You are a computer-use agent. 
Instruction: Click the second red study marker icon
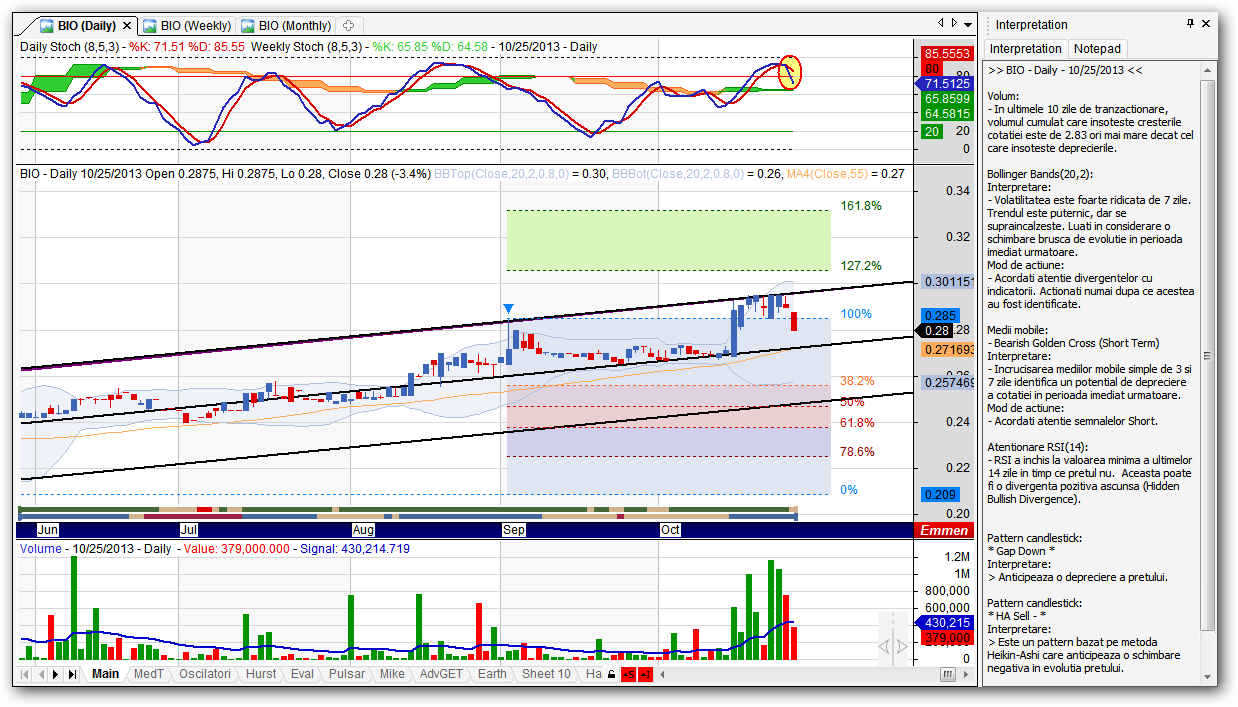click(x=645, y=675)
